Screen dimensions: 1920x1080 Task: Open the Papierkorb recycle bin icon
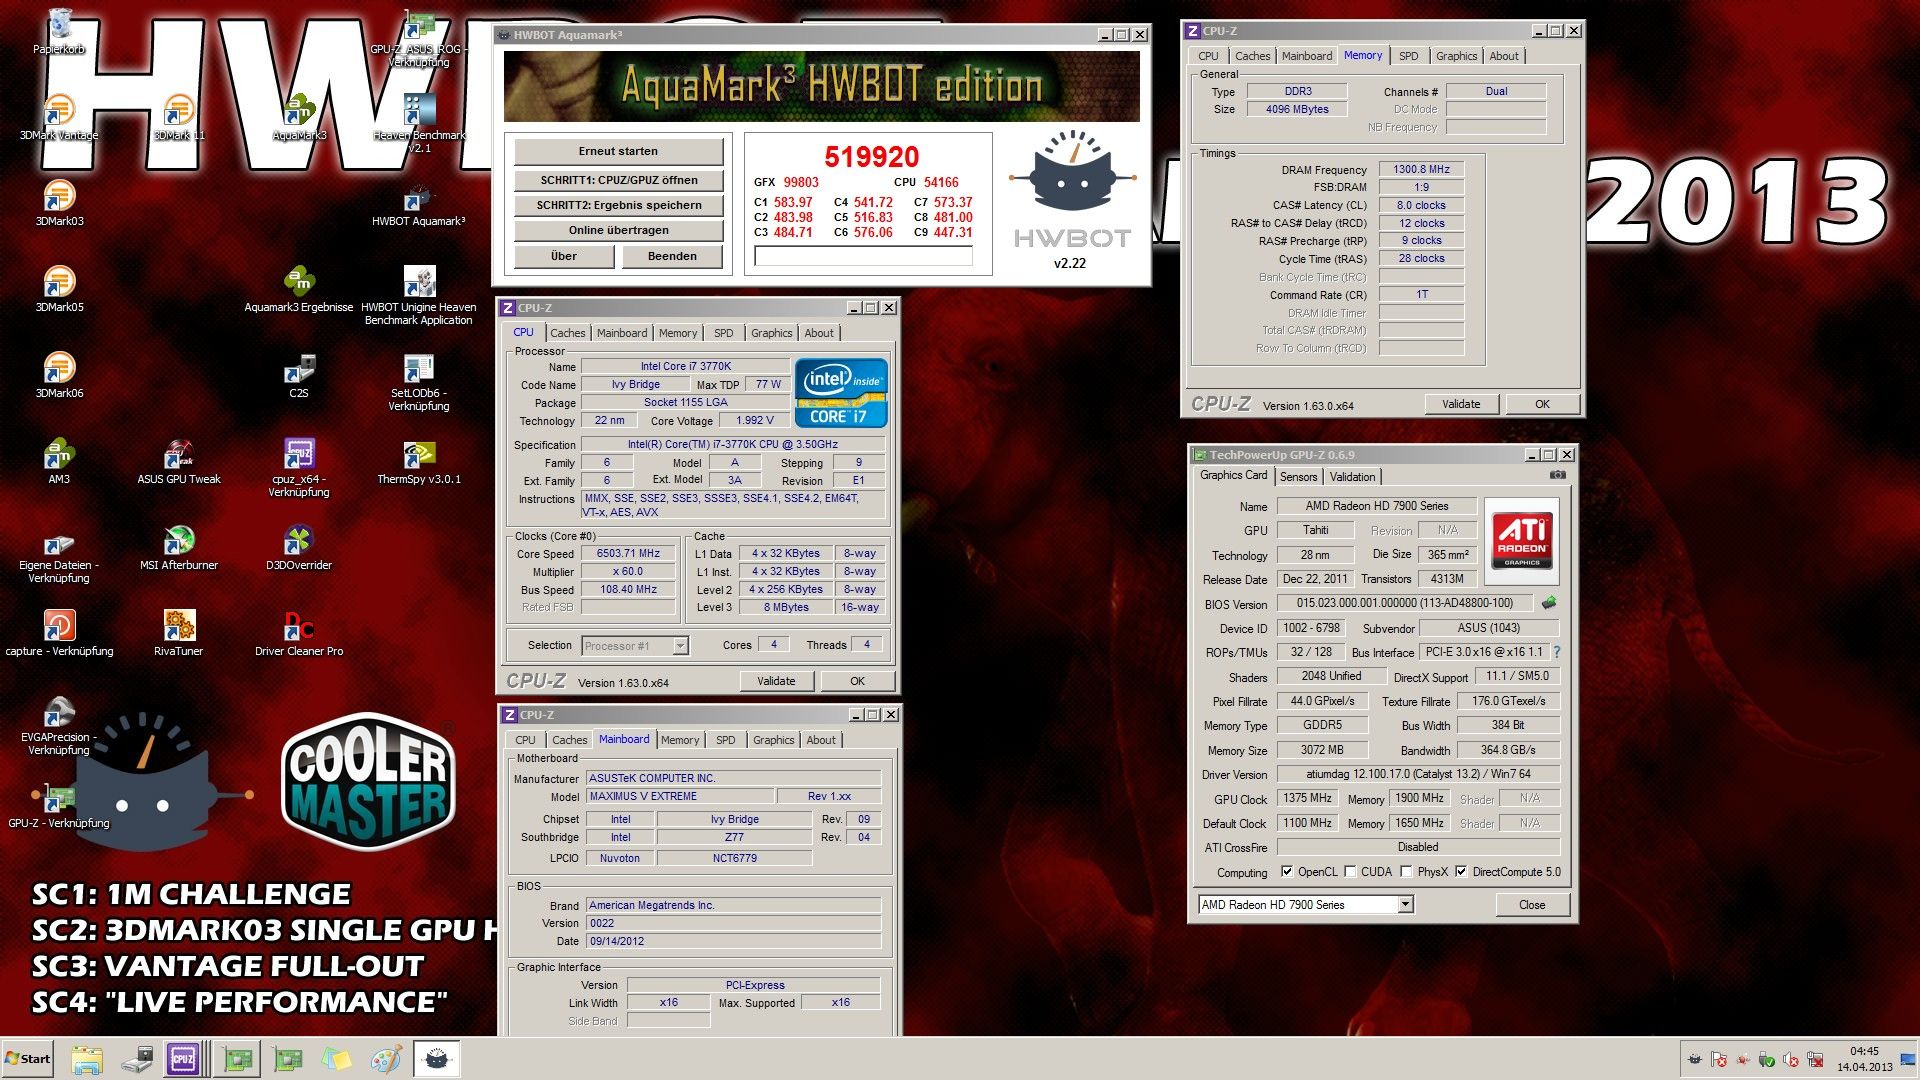59,30
